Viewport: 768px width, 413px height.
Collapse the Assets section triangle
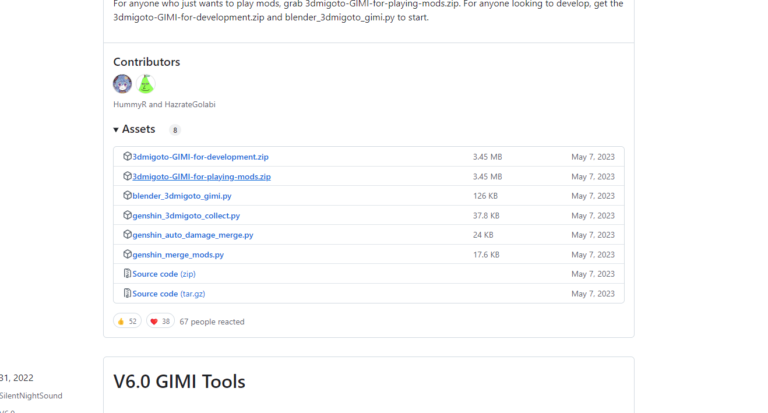click(x=116, y=130)
